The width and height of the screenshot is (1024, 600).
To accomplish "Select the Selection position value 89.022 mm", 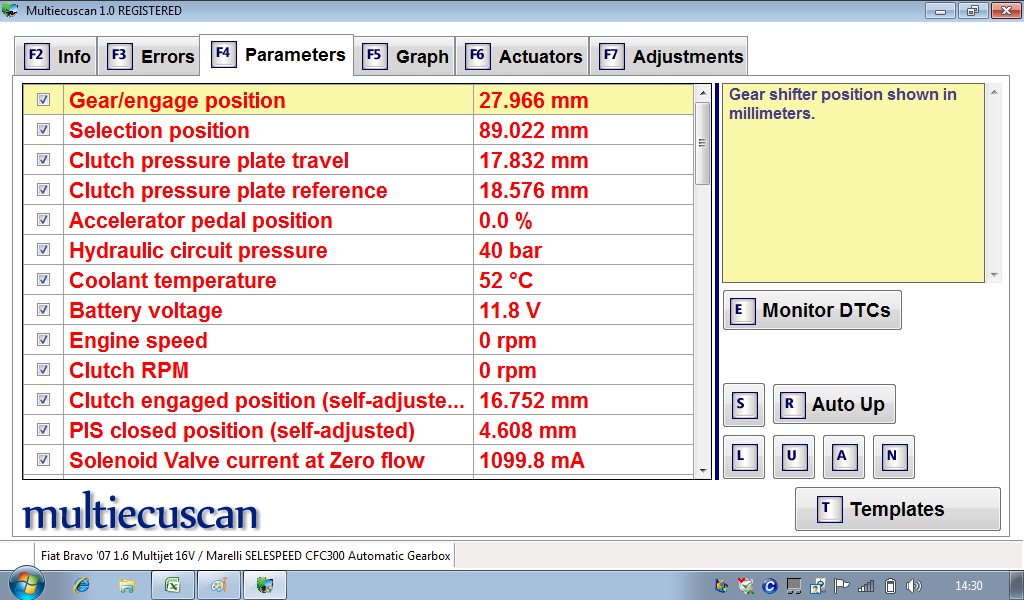I will click(x=534, y=131).
